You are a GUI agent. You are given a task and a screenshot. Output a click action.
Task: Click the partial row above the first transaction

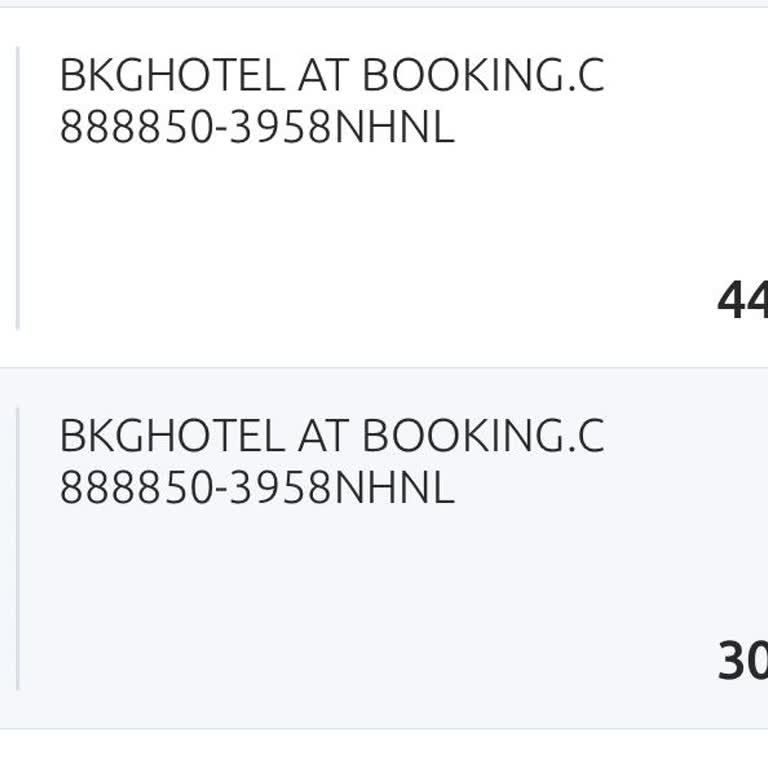pos(384,3)
